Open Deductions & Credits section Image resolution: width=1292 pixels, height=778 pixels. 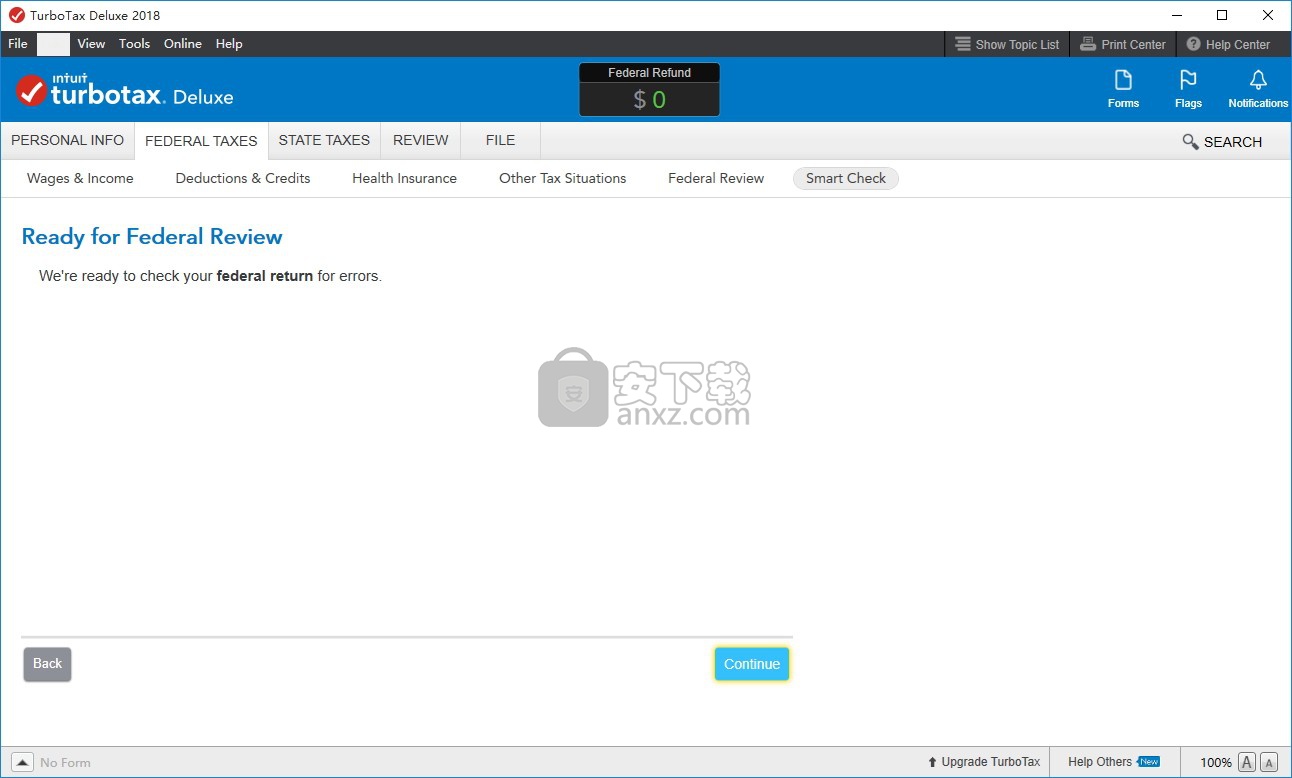(x=243, y=178)
